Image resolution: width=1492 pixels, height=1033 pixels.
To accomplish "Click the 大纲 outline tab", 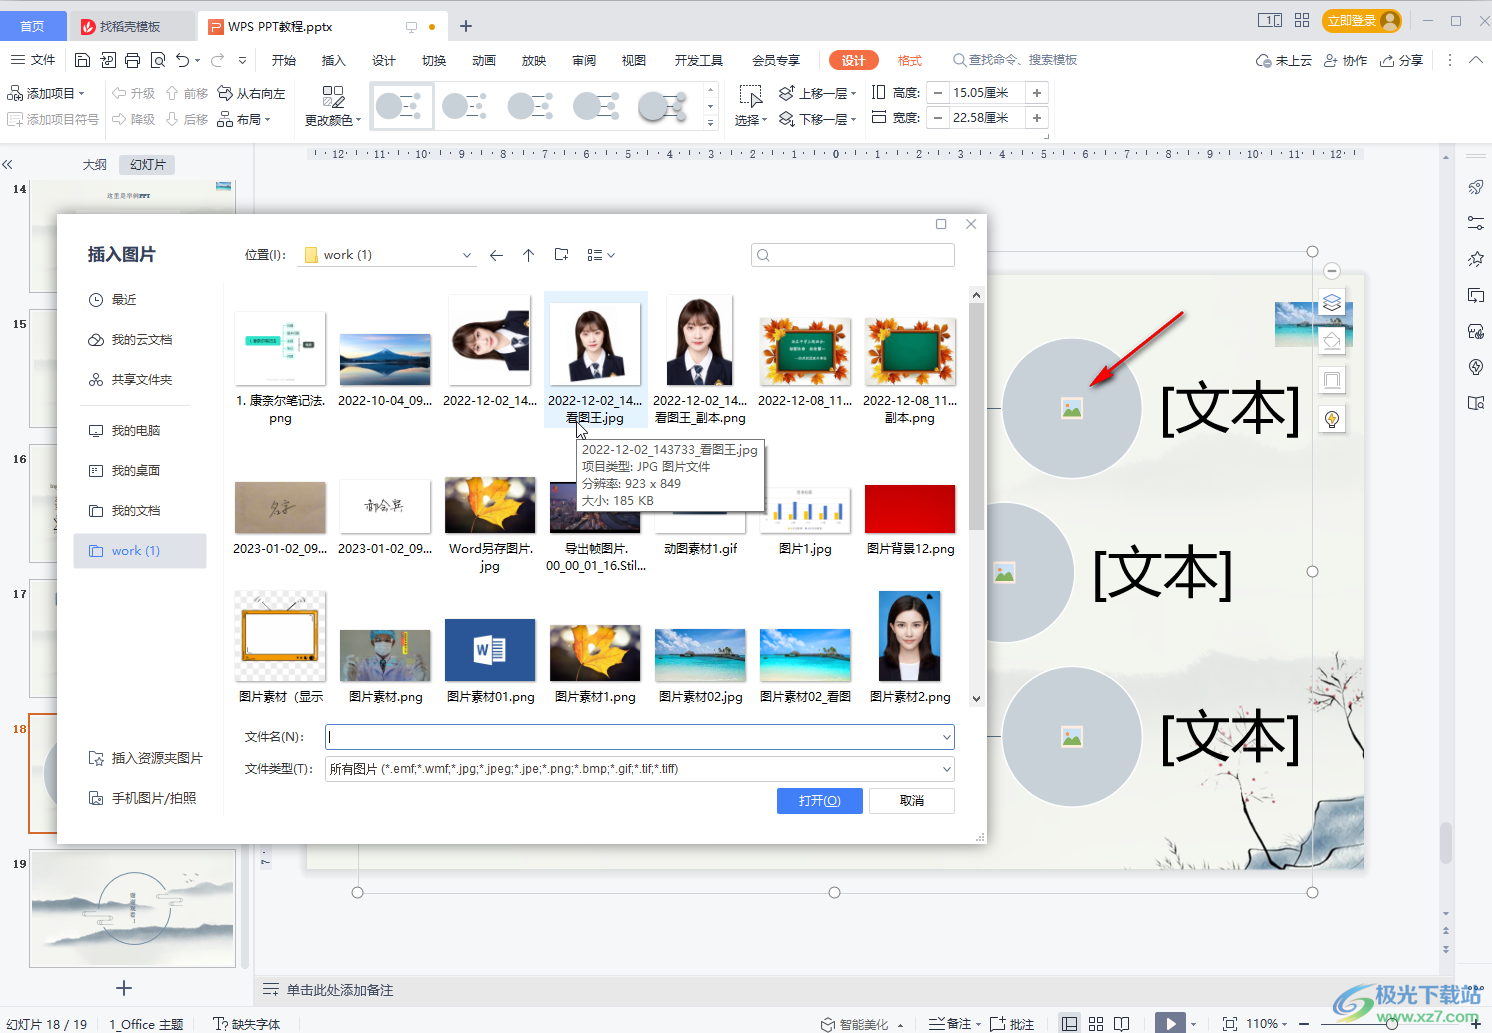I will click(x=93, y=164).
